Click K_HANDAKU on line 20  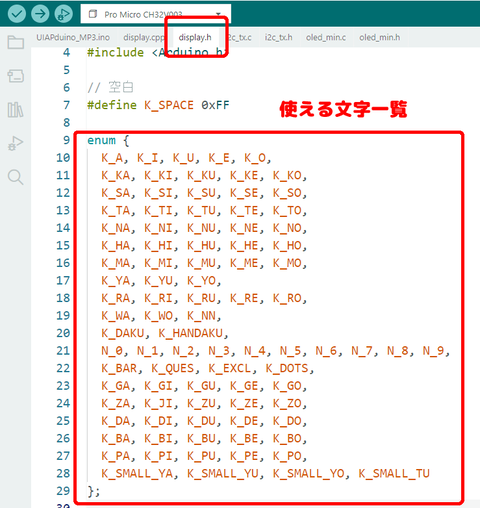[x=191, y=333]
